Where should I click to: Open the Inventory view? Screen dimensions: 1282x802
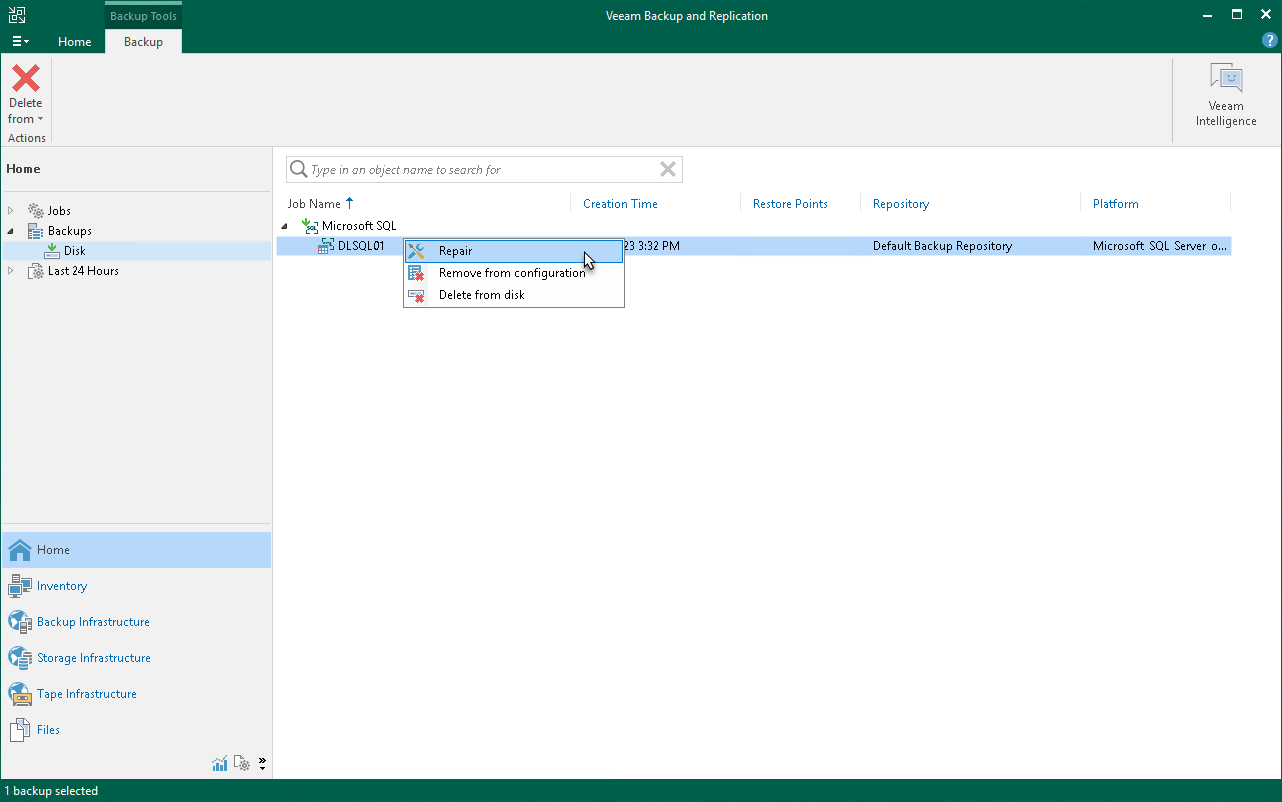[135, 586]
